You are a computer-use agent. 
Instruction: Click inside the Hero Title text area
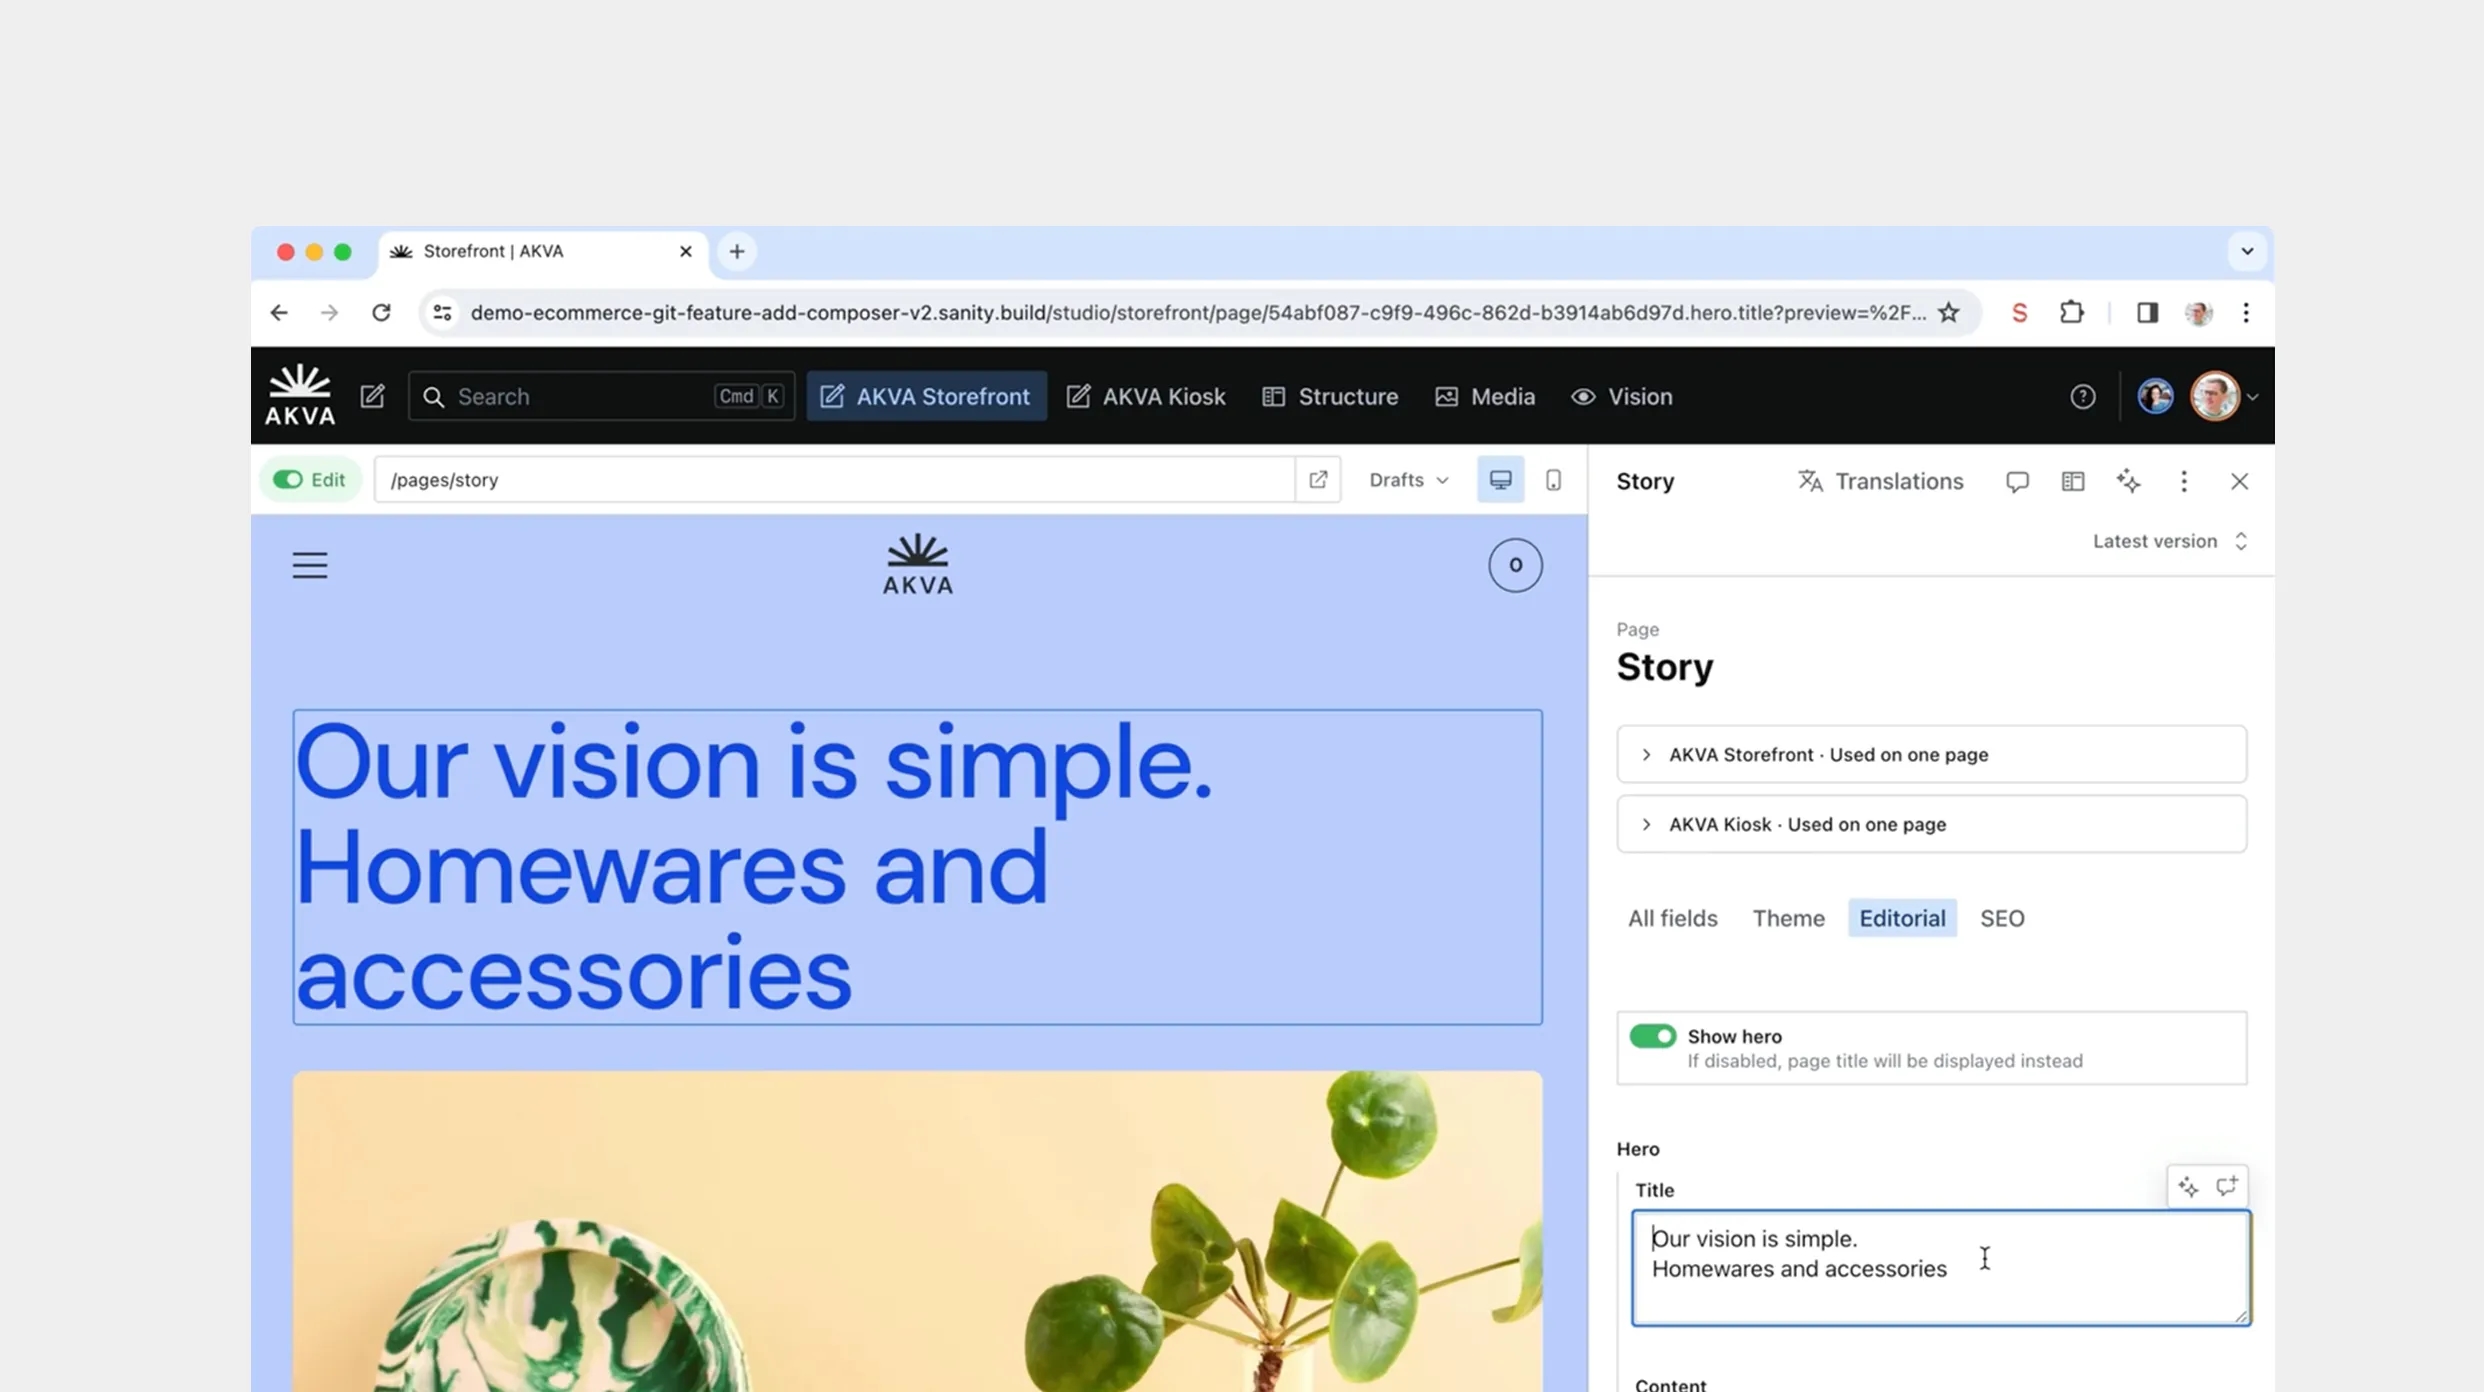pyautogui.click(x=1940, y=1268)
